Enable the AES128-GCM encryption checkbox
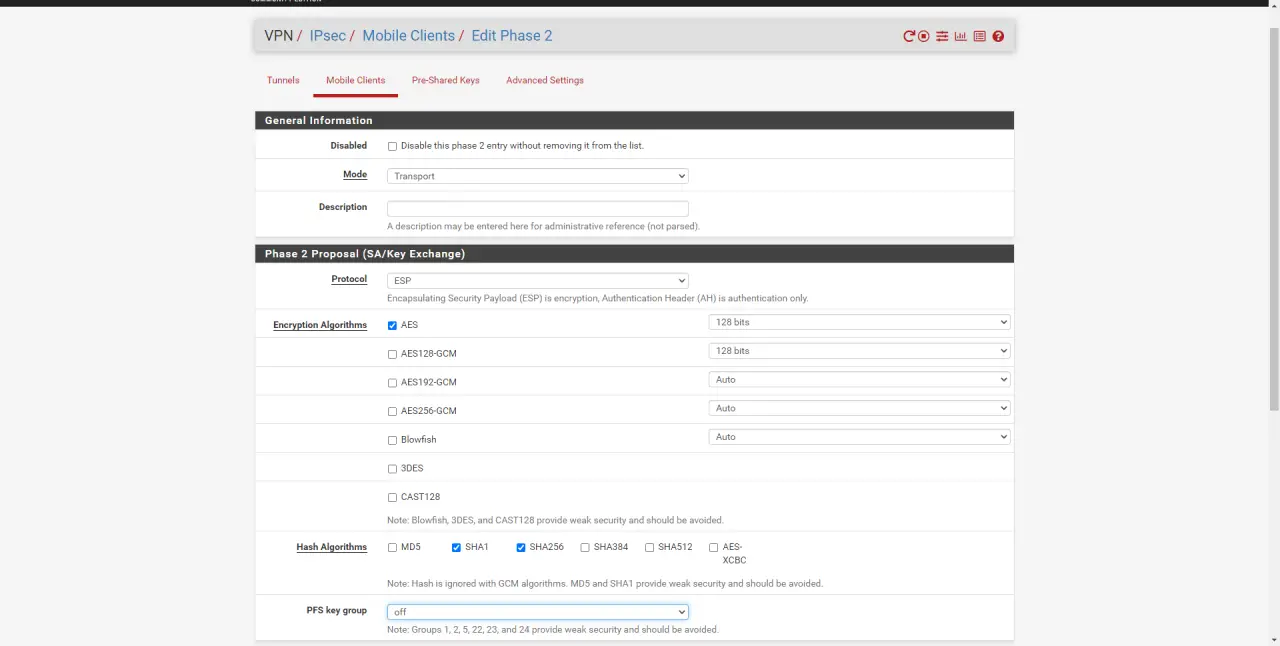 tap(392, 354)
